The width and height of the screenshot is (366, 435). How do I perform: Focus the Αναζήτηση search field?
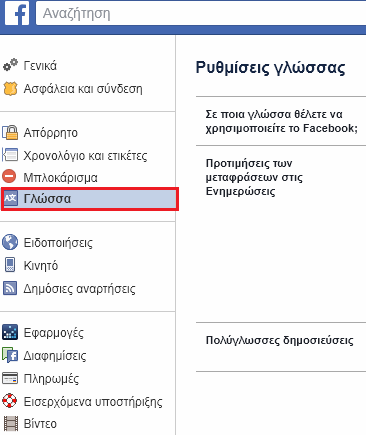pyautogui.click(x=201, y=14)
